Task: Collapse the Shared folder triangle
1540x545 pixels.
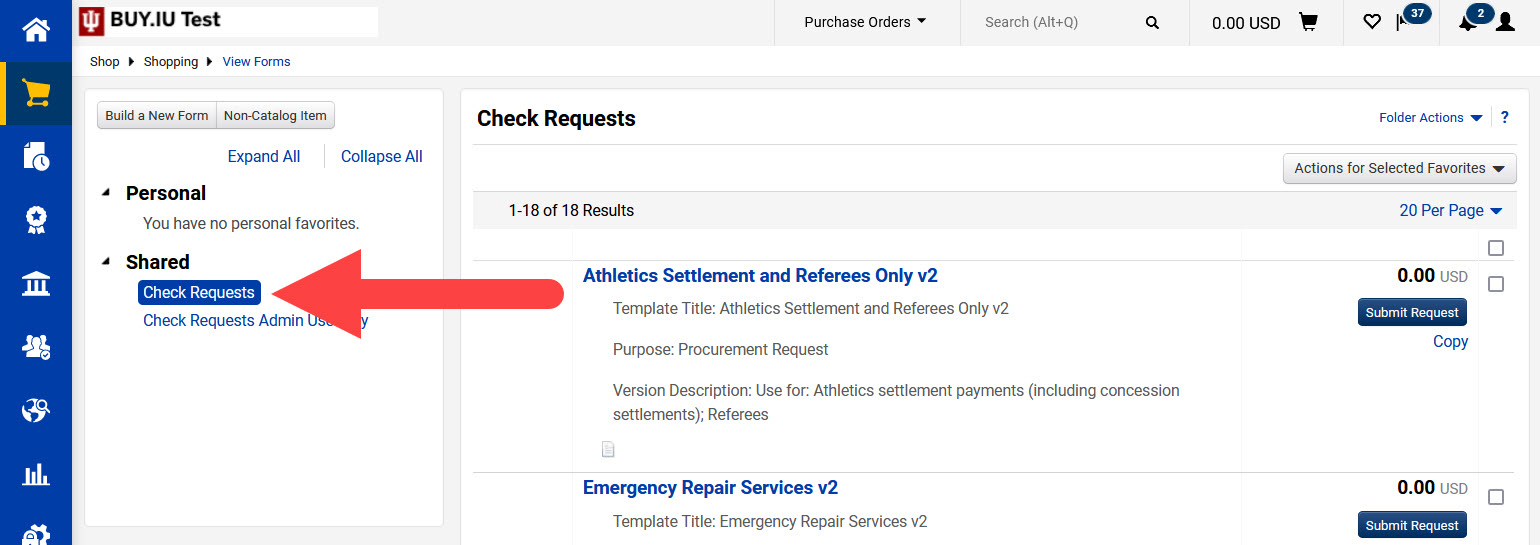Action: [108, 262]
